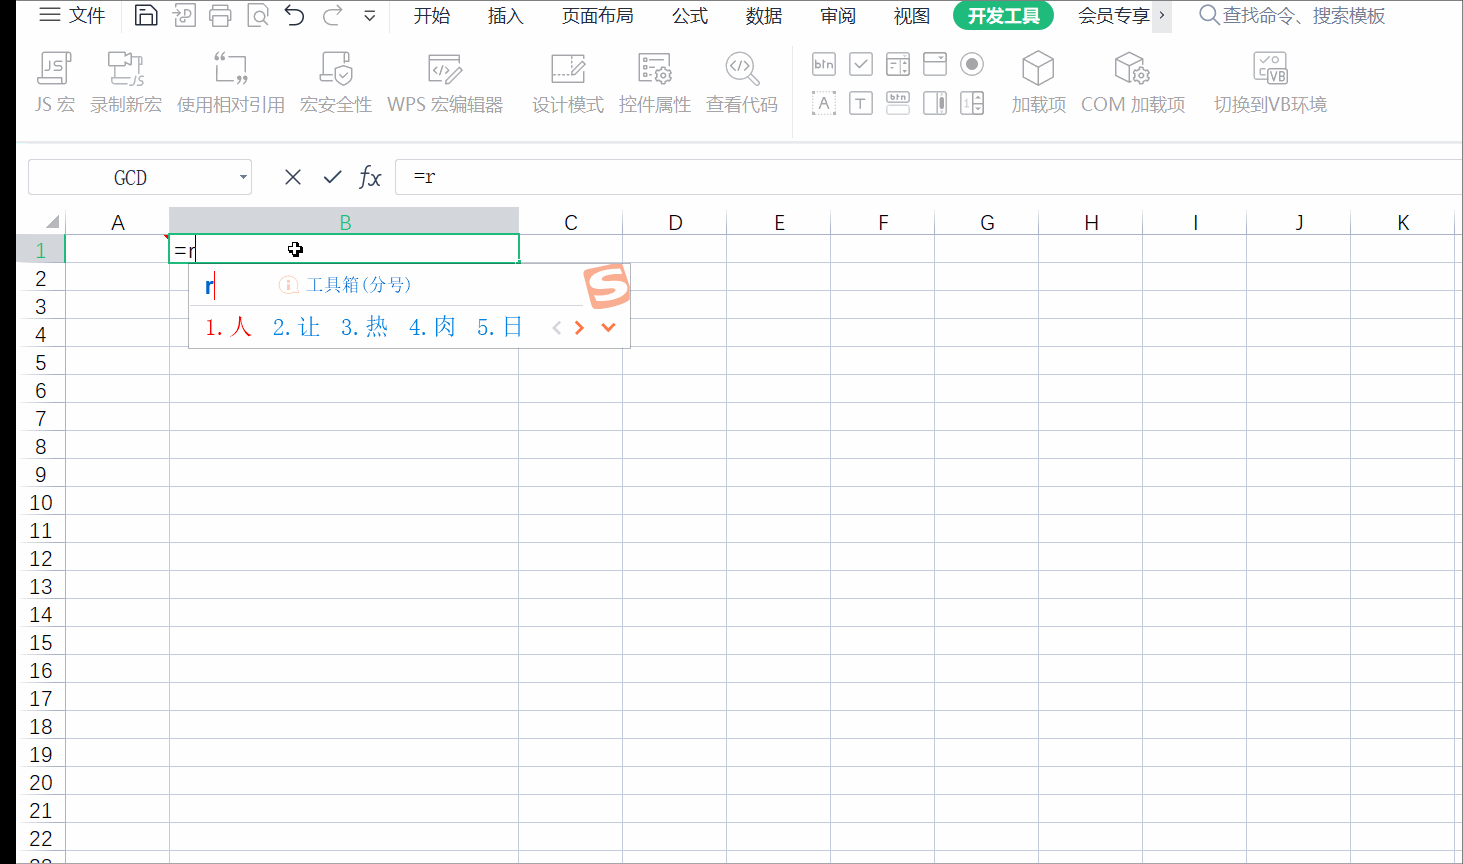The image size is (1463, 864).
Task: Insert a text box (T) control
Action: 861,103
